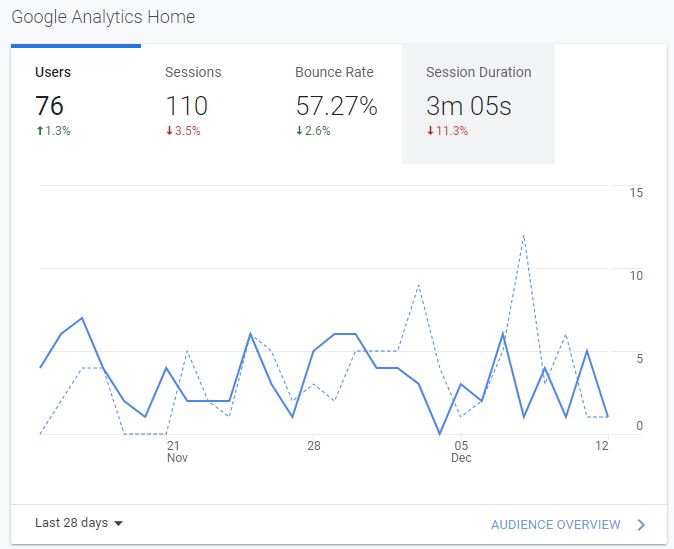674x549 pixels.
Task: Select the Users metric tab
Action: [76, 104]
